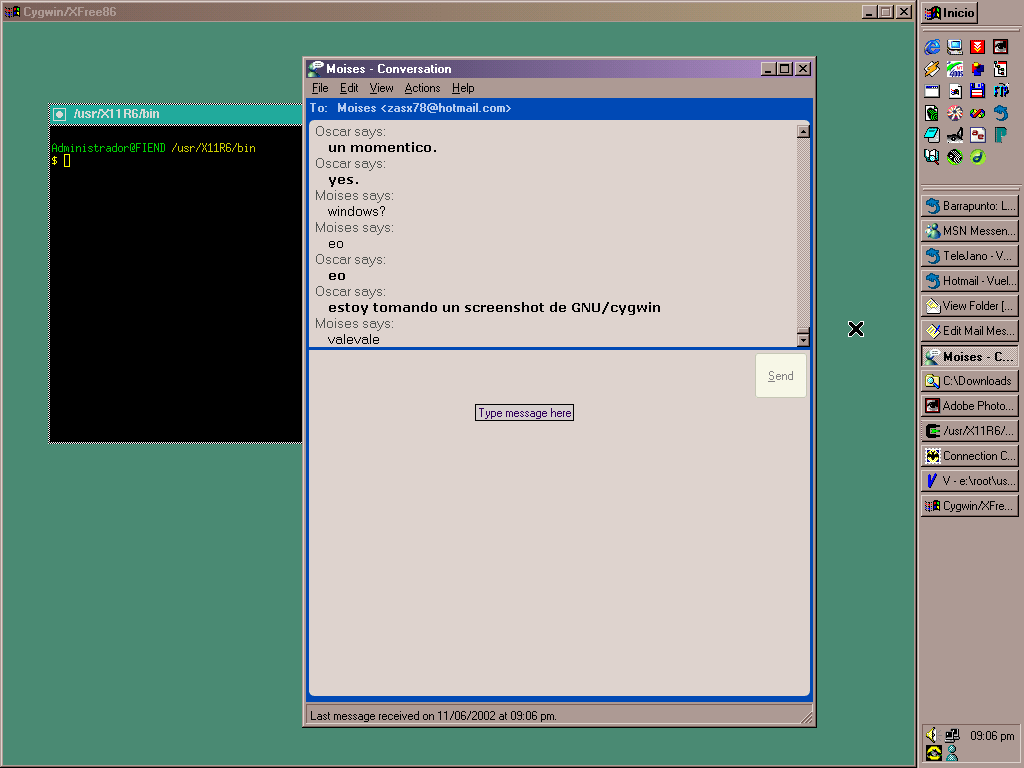Open Adobe Photoshop eye icon in quick launch
Viewport: 1024px width, 768px height.
1000,47
